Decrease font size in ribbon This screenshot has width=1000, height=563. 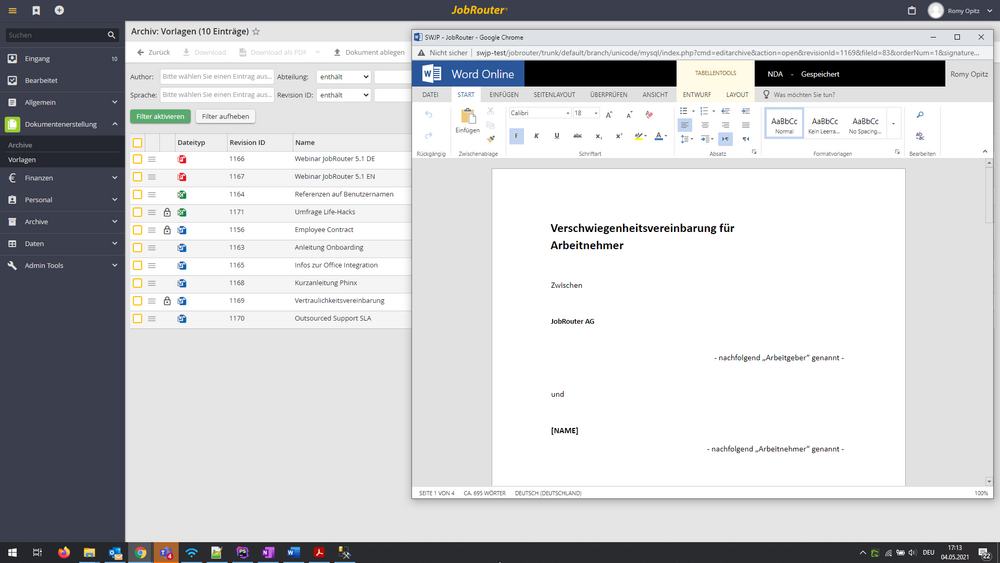click(629, 114)
